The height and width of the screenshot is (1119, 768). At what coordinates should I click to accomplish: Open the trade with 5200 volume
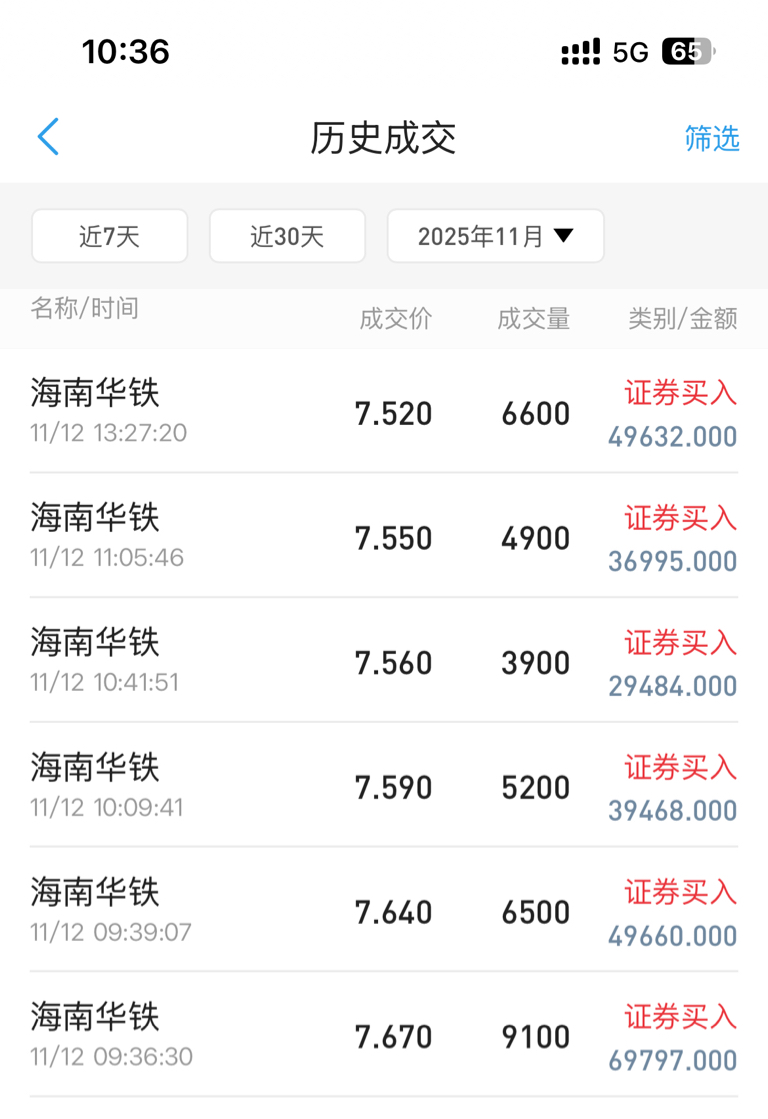pyautogui.click(x=536, y=788)
